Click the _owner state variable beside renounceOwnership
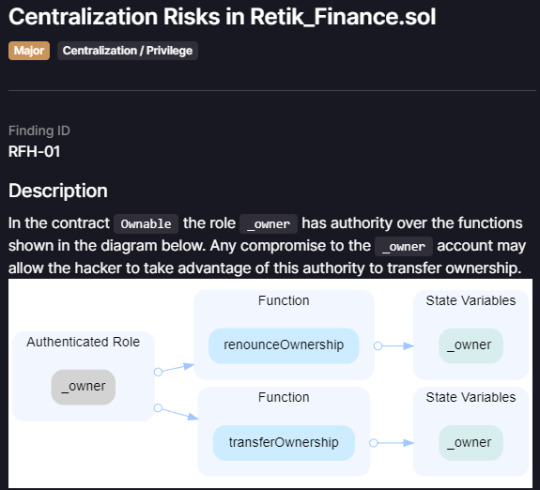540x490 pixels. coord(471,345)
